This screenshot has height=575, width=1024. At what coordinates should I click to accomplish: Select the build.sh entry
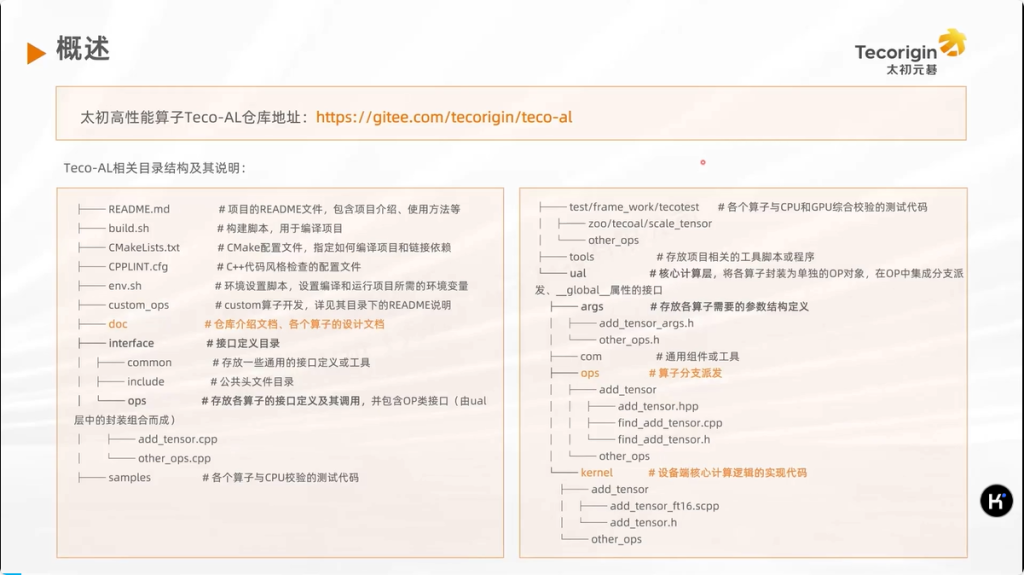click(128, 228)
